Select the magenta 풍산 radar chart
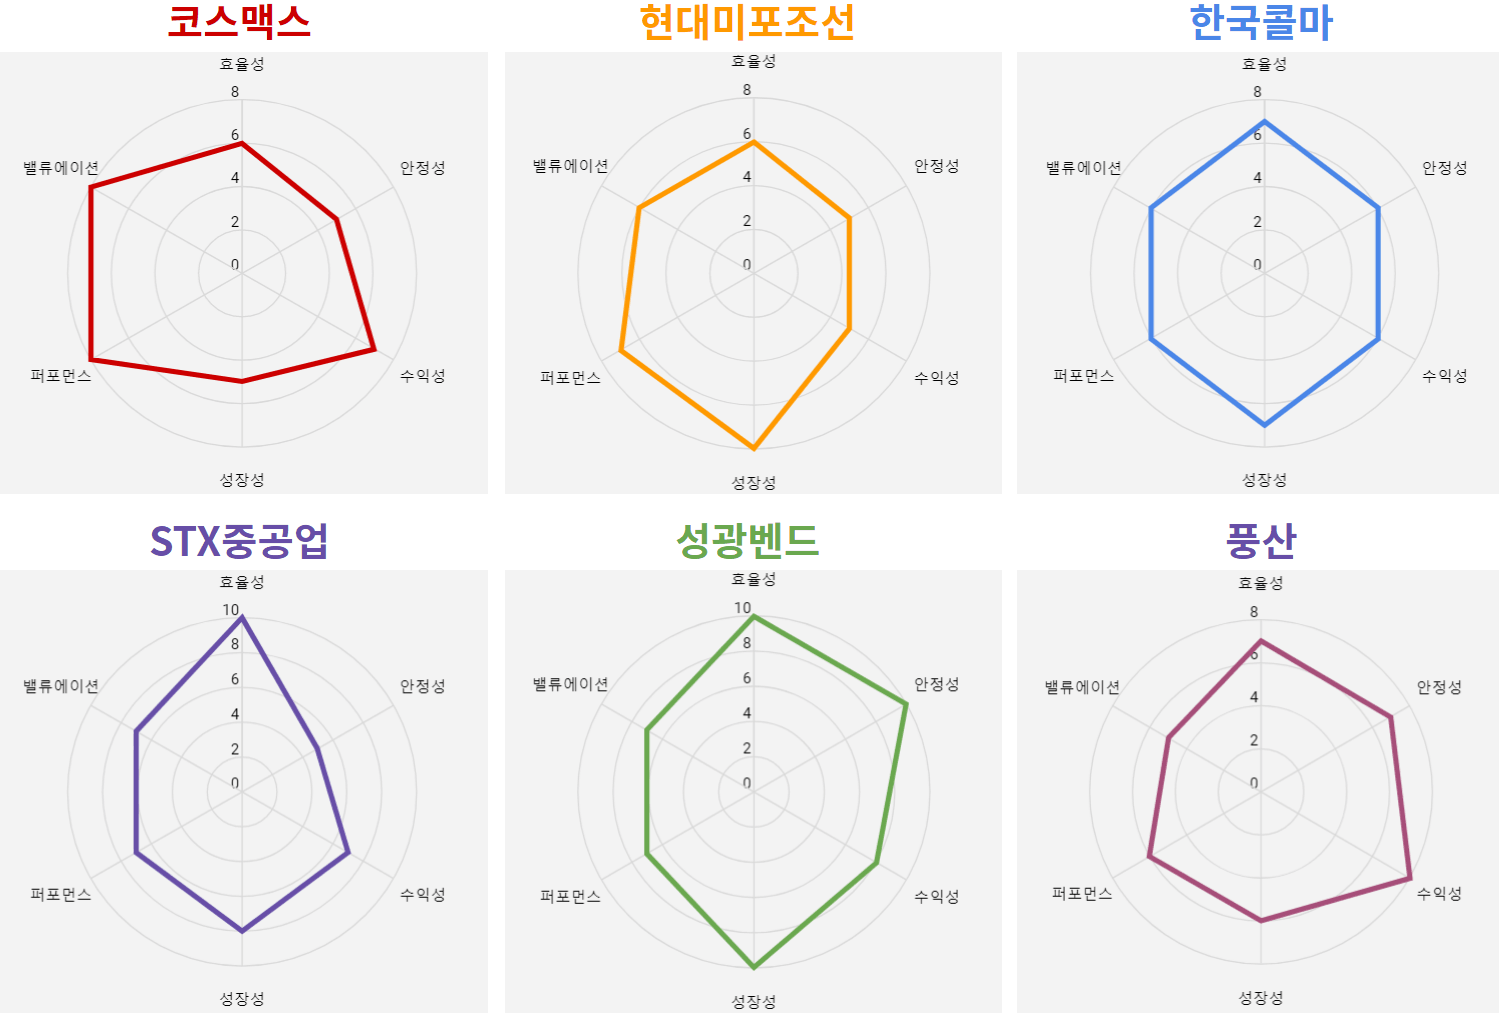Screen dimensions: 1499x1018 point(1258,791)
